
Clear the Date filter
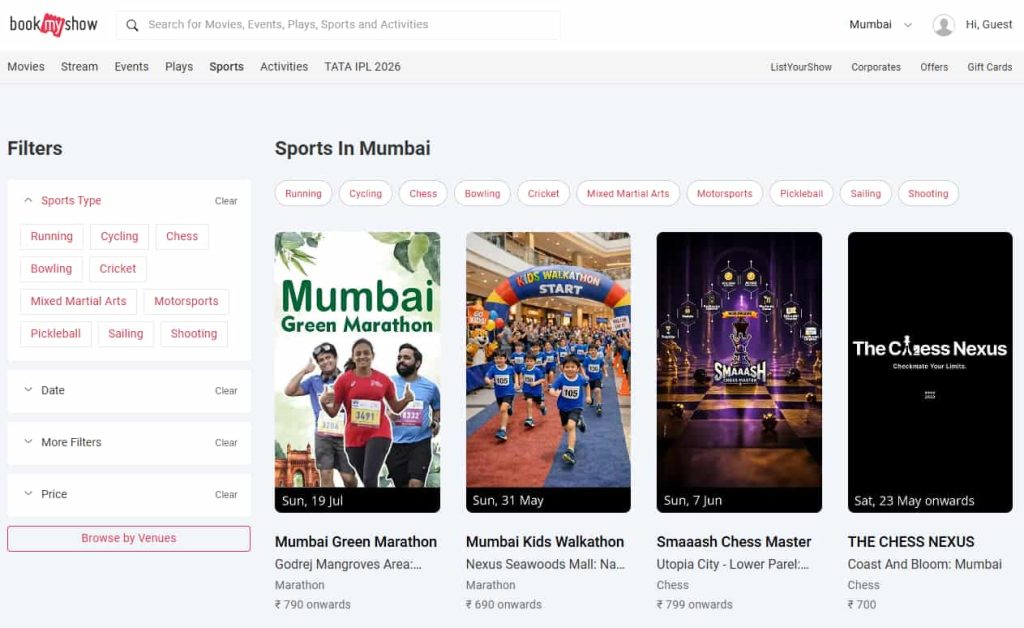pos(226,390)
